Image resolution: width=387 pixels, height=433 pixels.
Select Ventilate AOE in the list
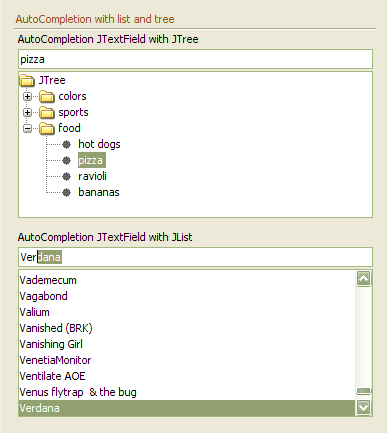(187, 376)
